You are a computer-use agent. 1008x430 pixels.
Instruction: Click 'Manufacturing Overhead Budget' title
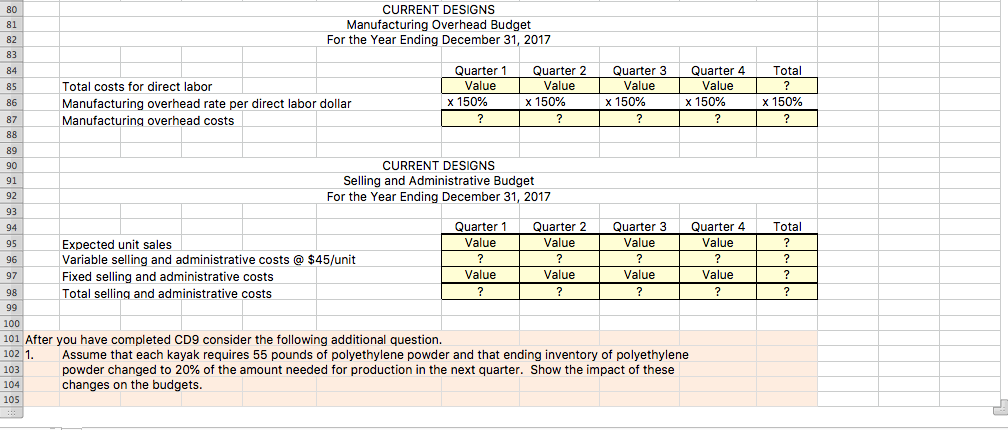(x=438, y=25)
